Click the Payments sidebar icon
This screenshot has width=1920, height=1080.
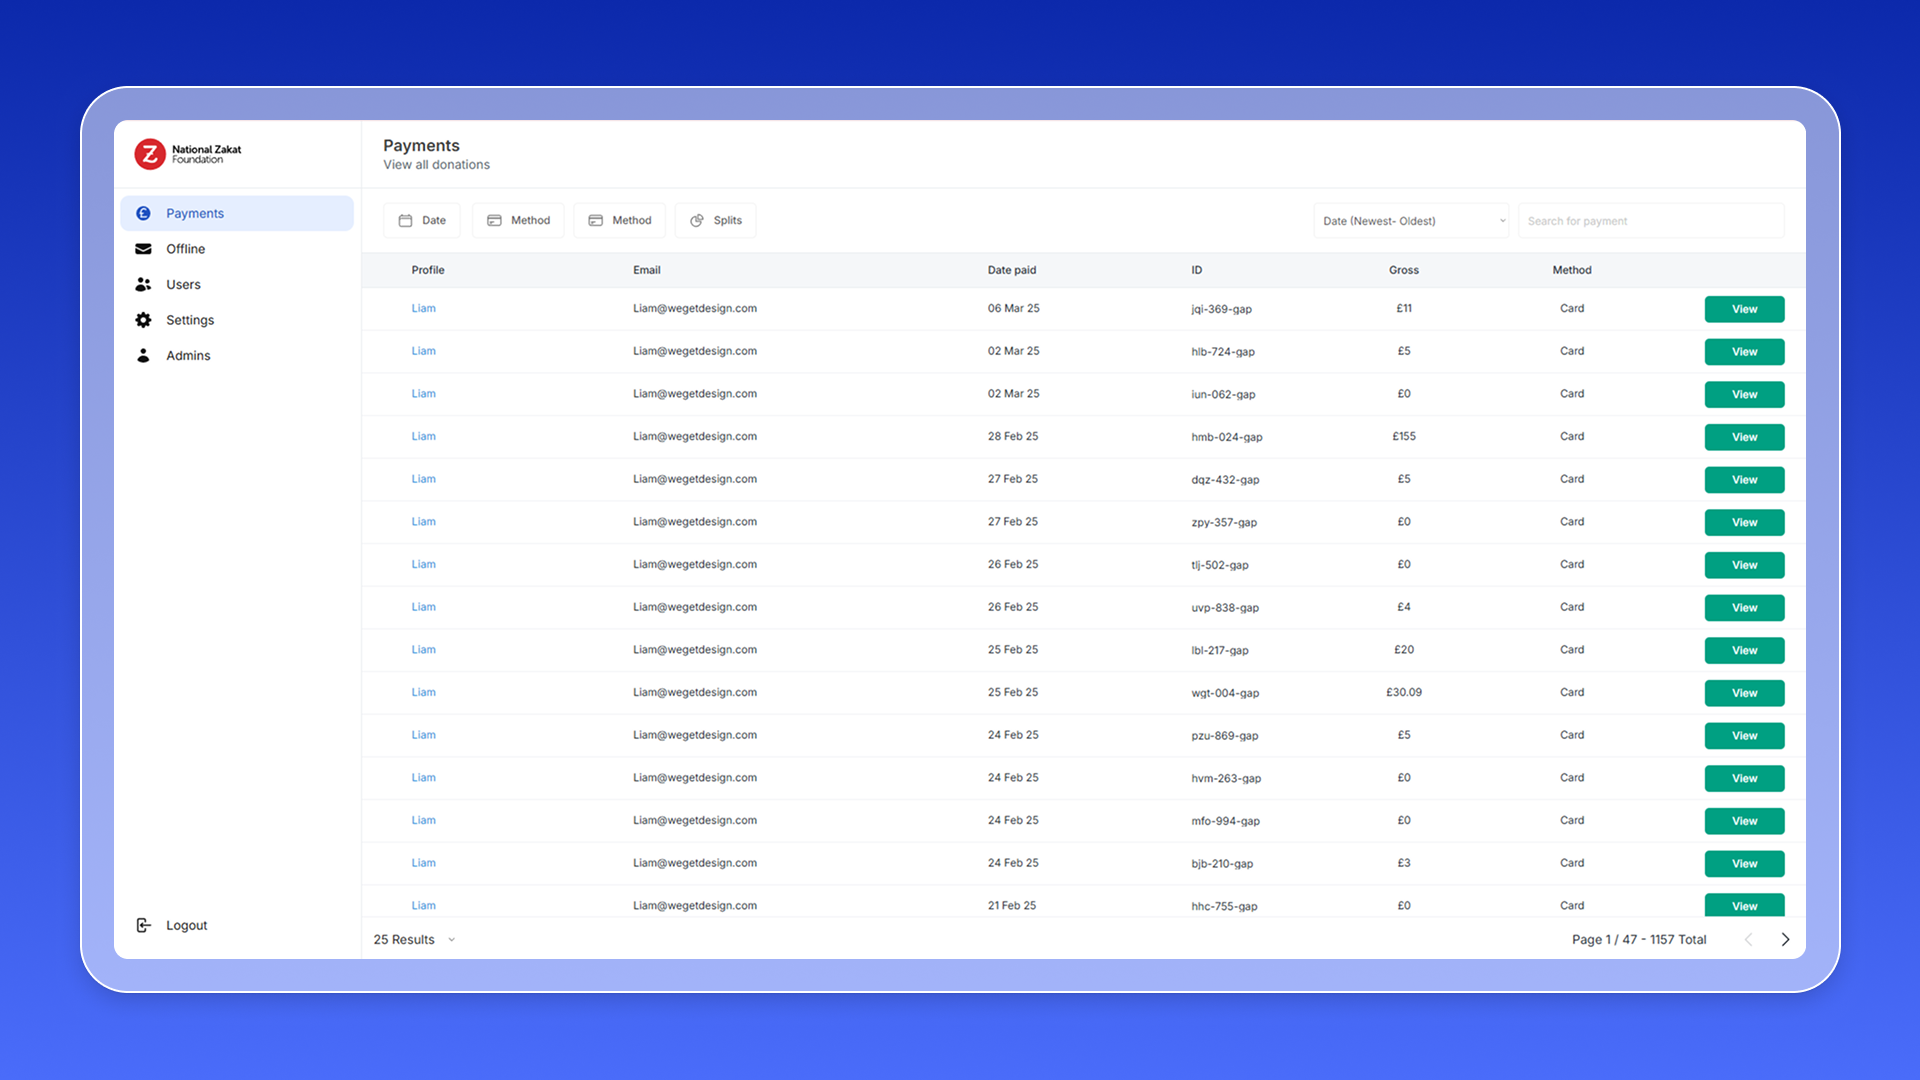pos(143,213)
